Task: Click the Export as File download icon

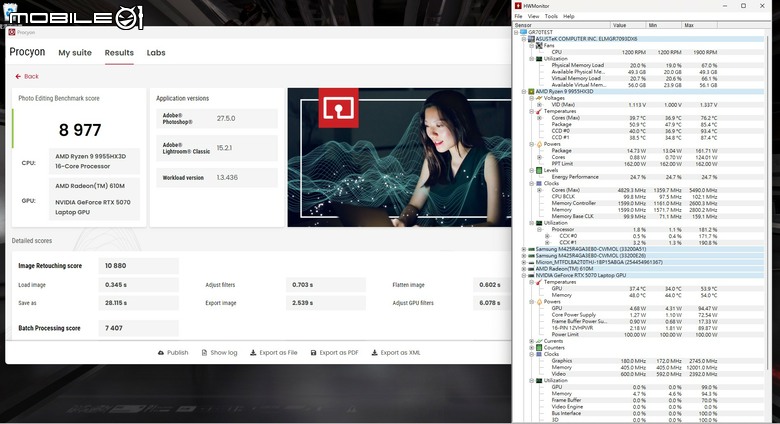Action: [253, 353]
